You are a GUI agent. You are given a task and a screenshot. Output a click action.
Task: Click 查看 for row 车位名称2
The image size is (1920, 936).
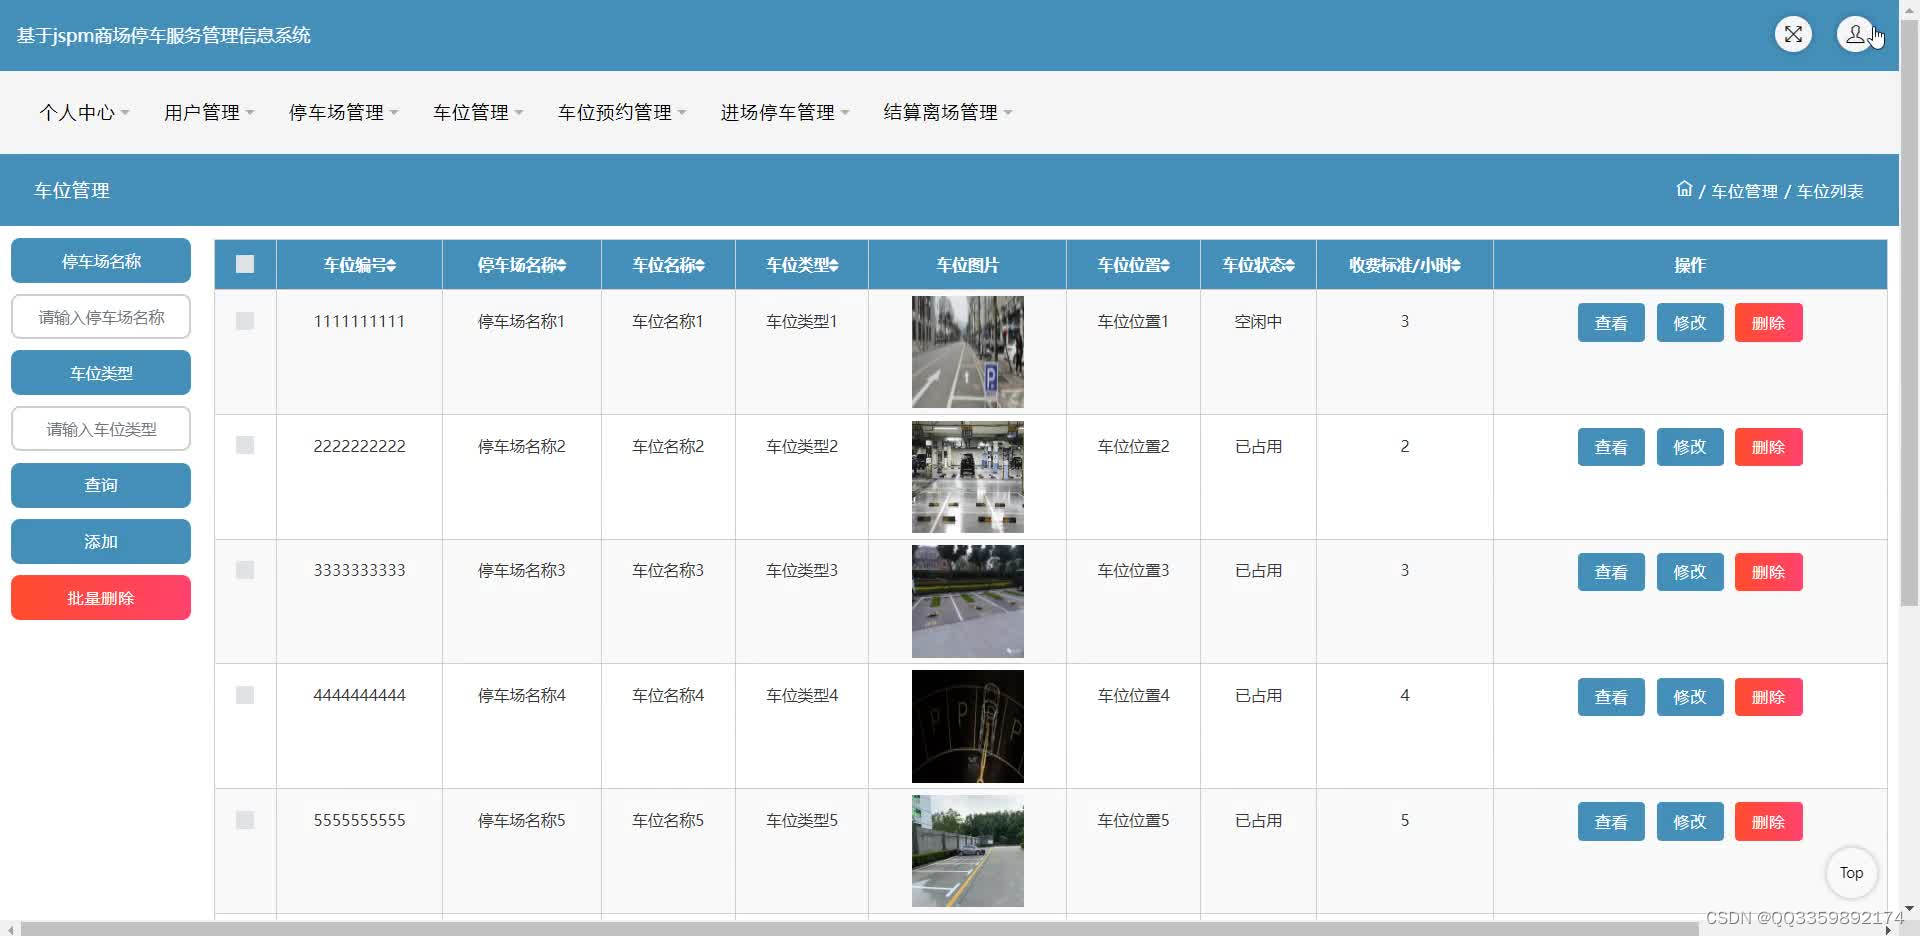1611,447
